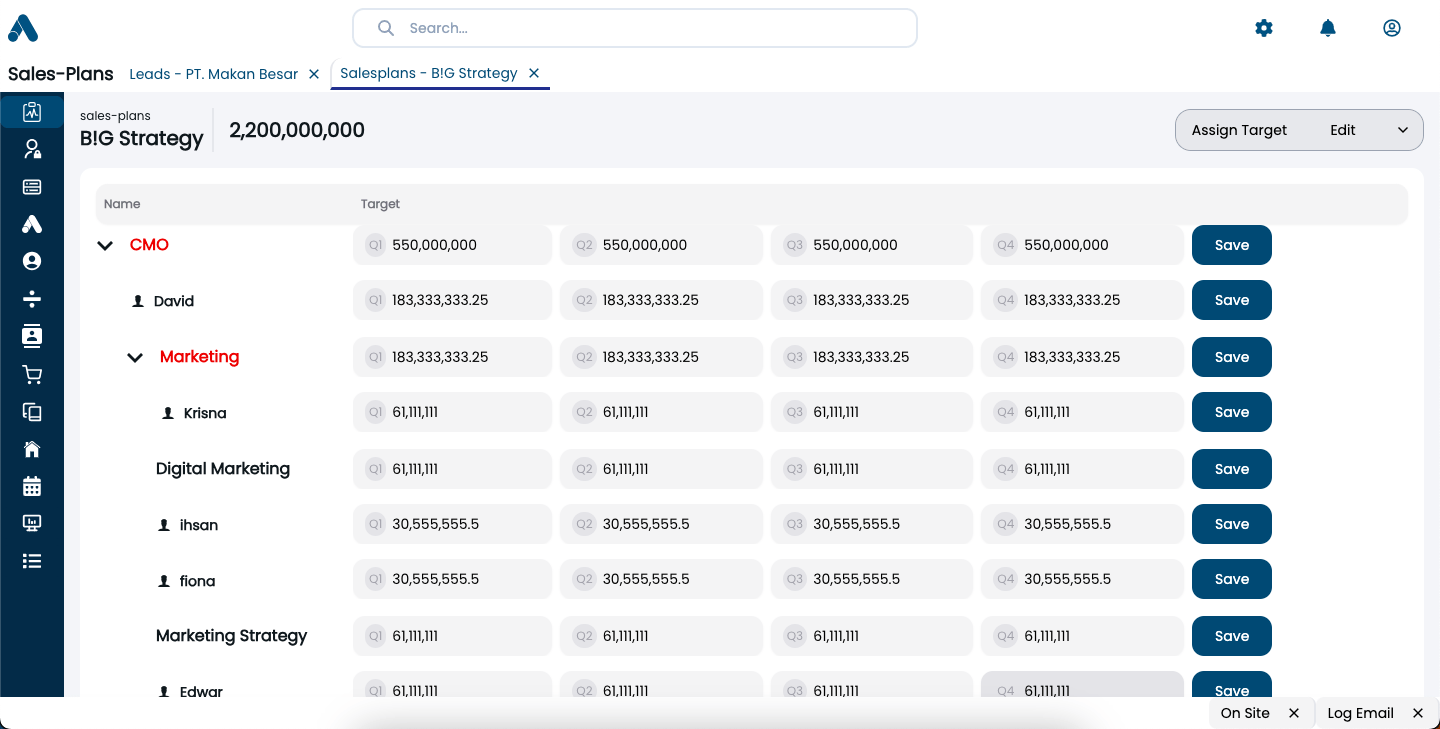Edit fiona's Q3 target field
The height and width of the screenshot is (729, 1440).
coord(872,579)
